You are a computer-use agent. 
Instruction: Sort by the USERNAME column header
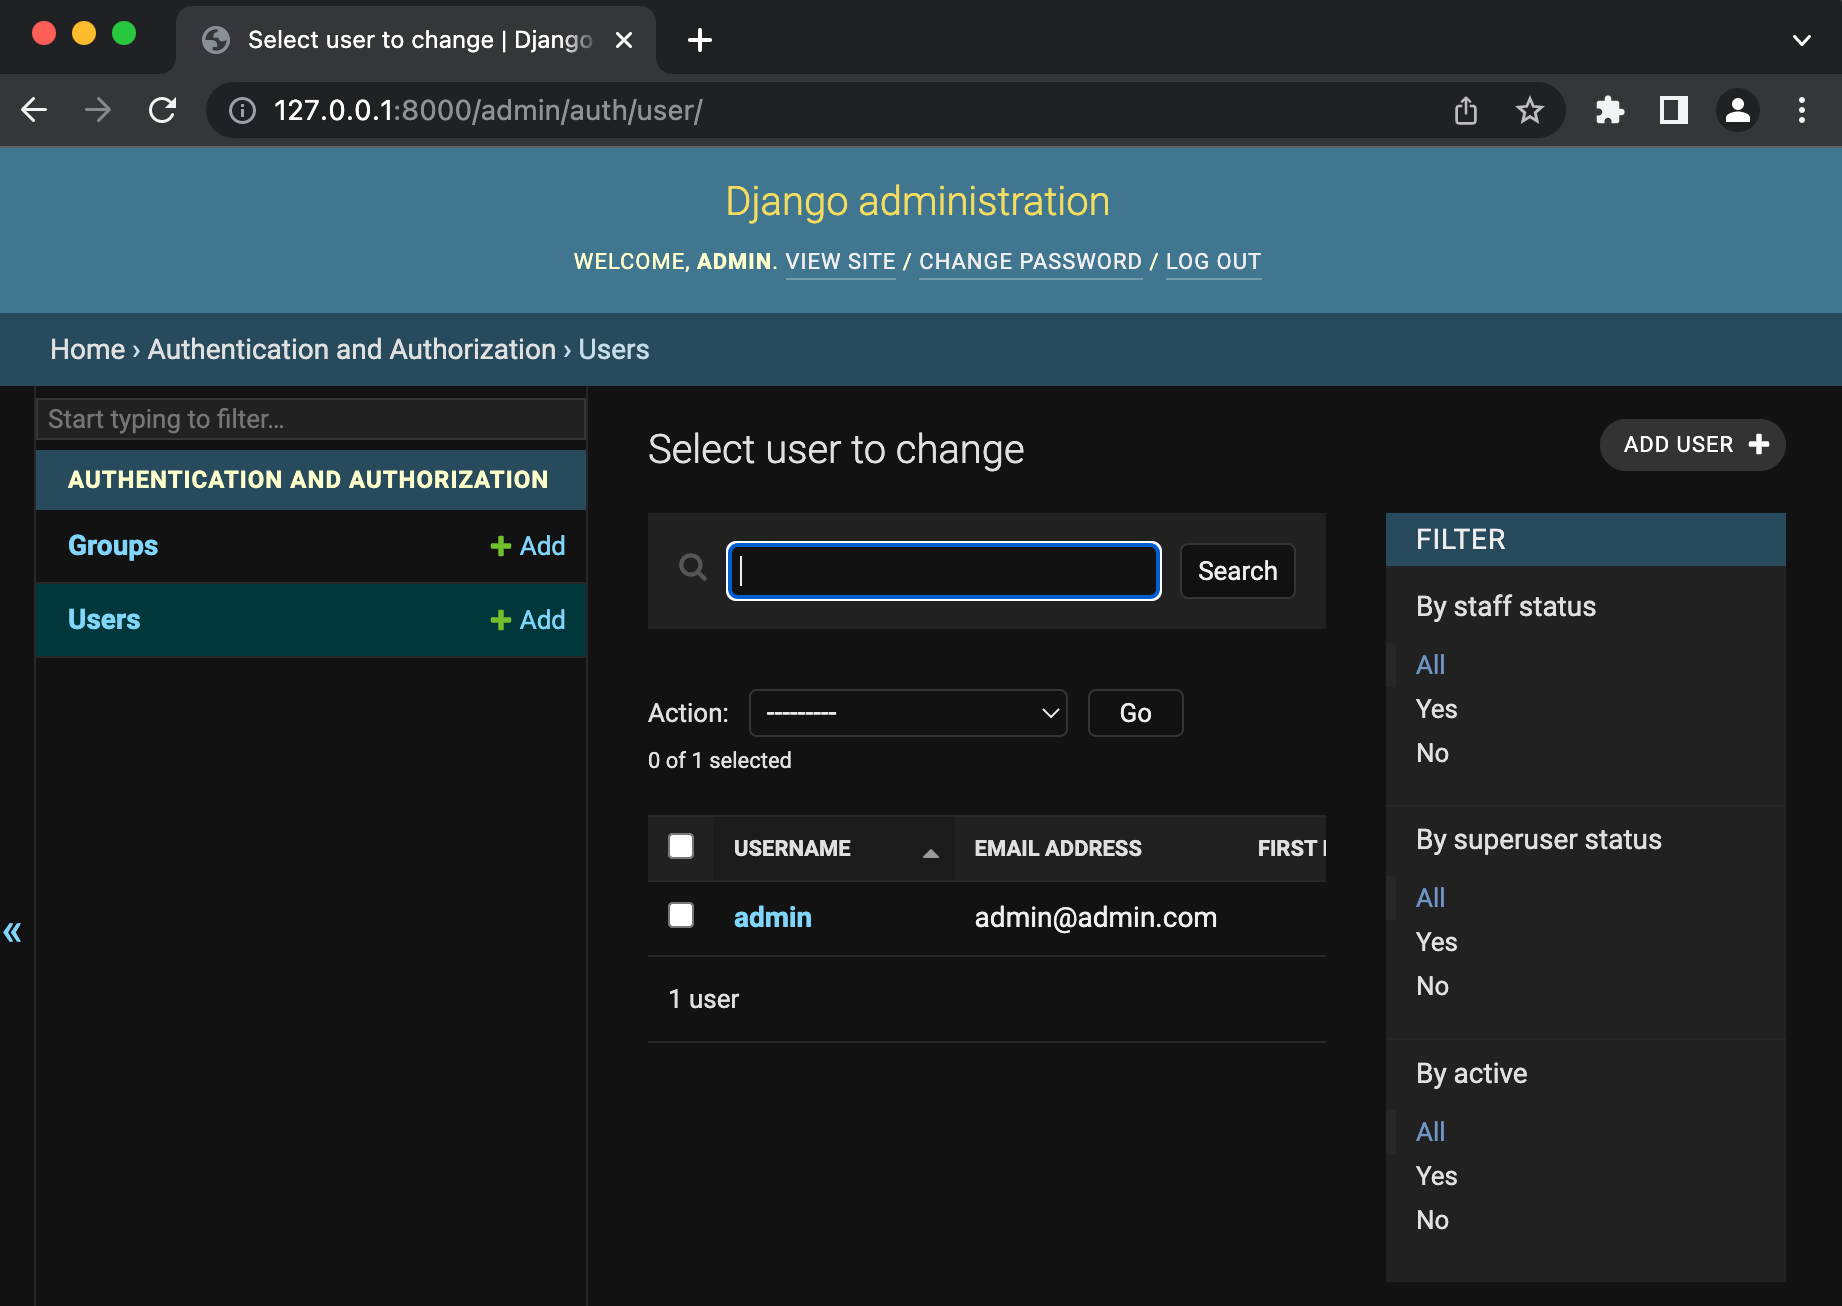click(792, 848)
